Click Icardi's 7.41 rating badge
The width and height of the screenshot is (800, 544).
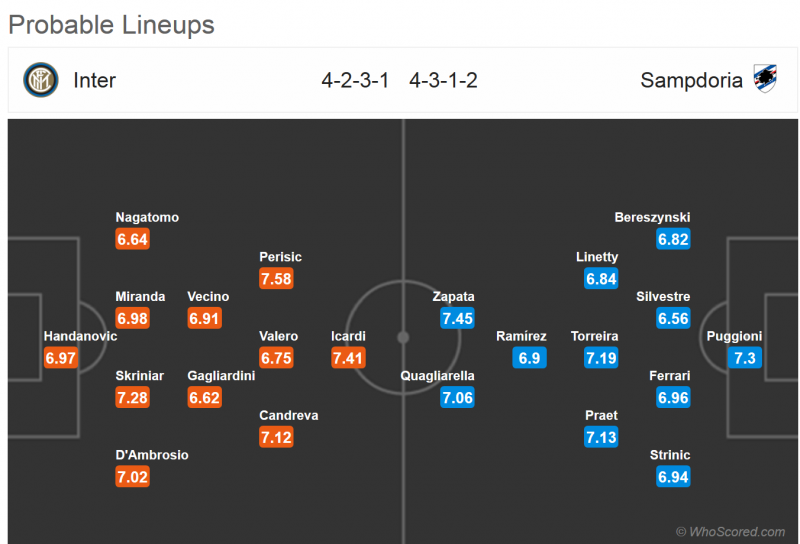coord(348,358)
